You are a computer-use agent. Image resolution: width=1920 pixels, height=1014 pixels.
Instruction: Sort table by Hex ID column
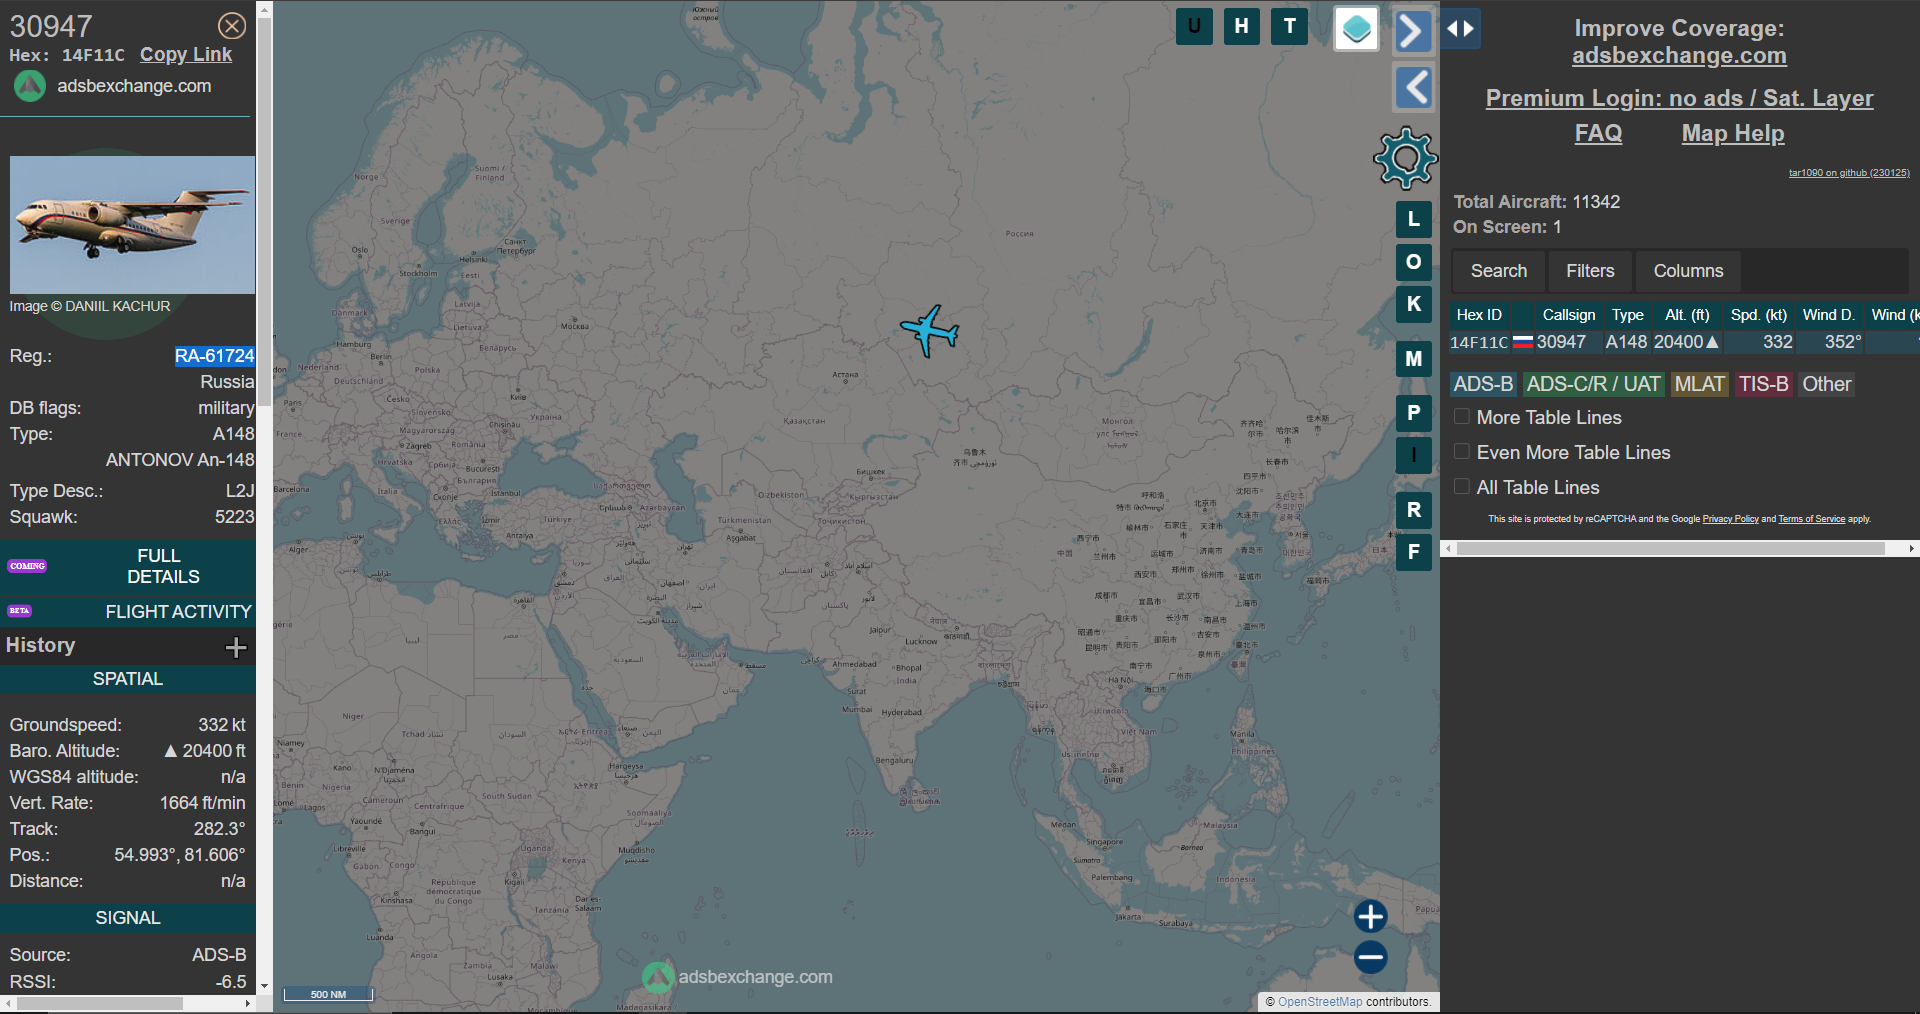point(1479,315)
